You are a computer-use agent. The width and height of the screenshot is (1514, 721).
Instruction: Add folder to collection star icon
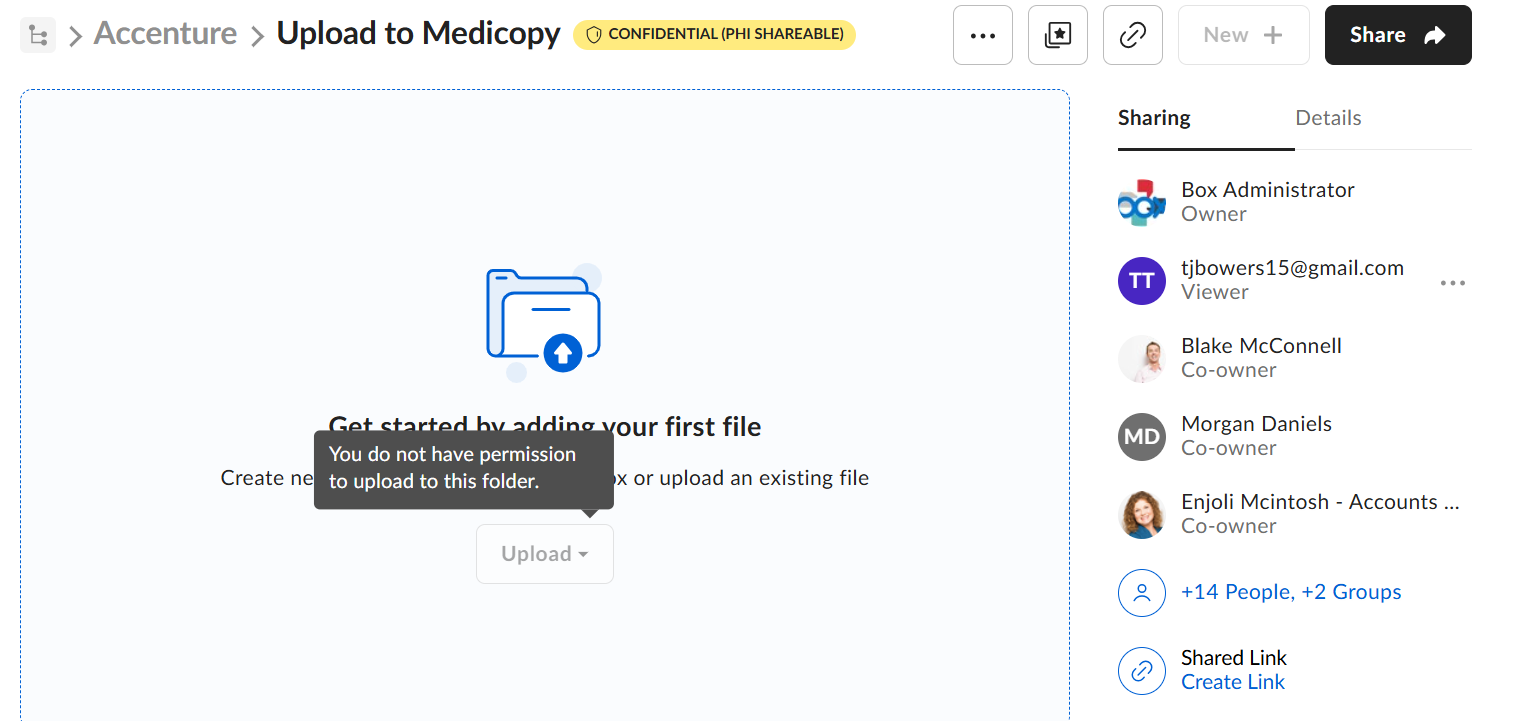1058,35
